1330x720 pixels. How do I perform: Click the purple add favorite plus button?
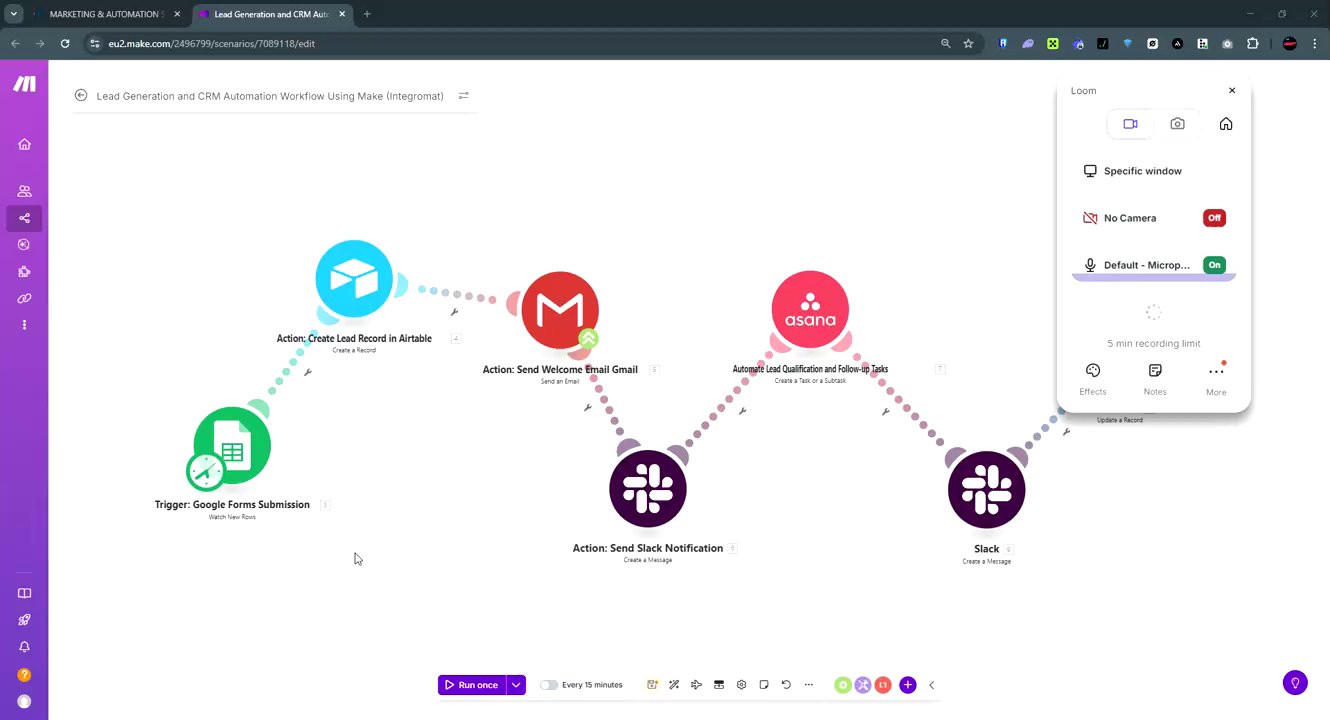[x=907, y=685]
